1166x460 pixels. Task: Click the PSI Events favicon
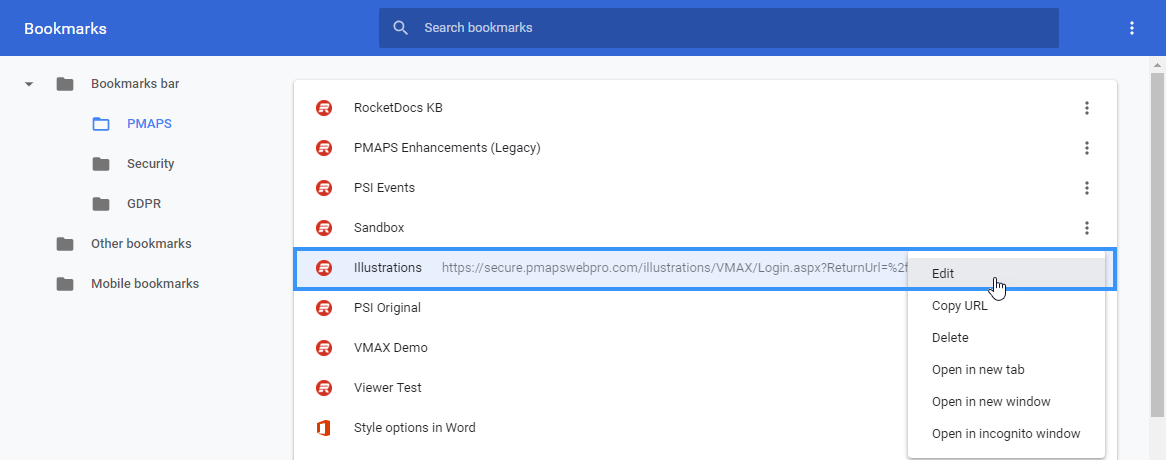(x=323, y=188)
